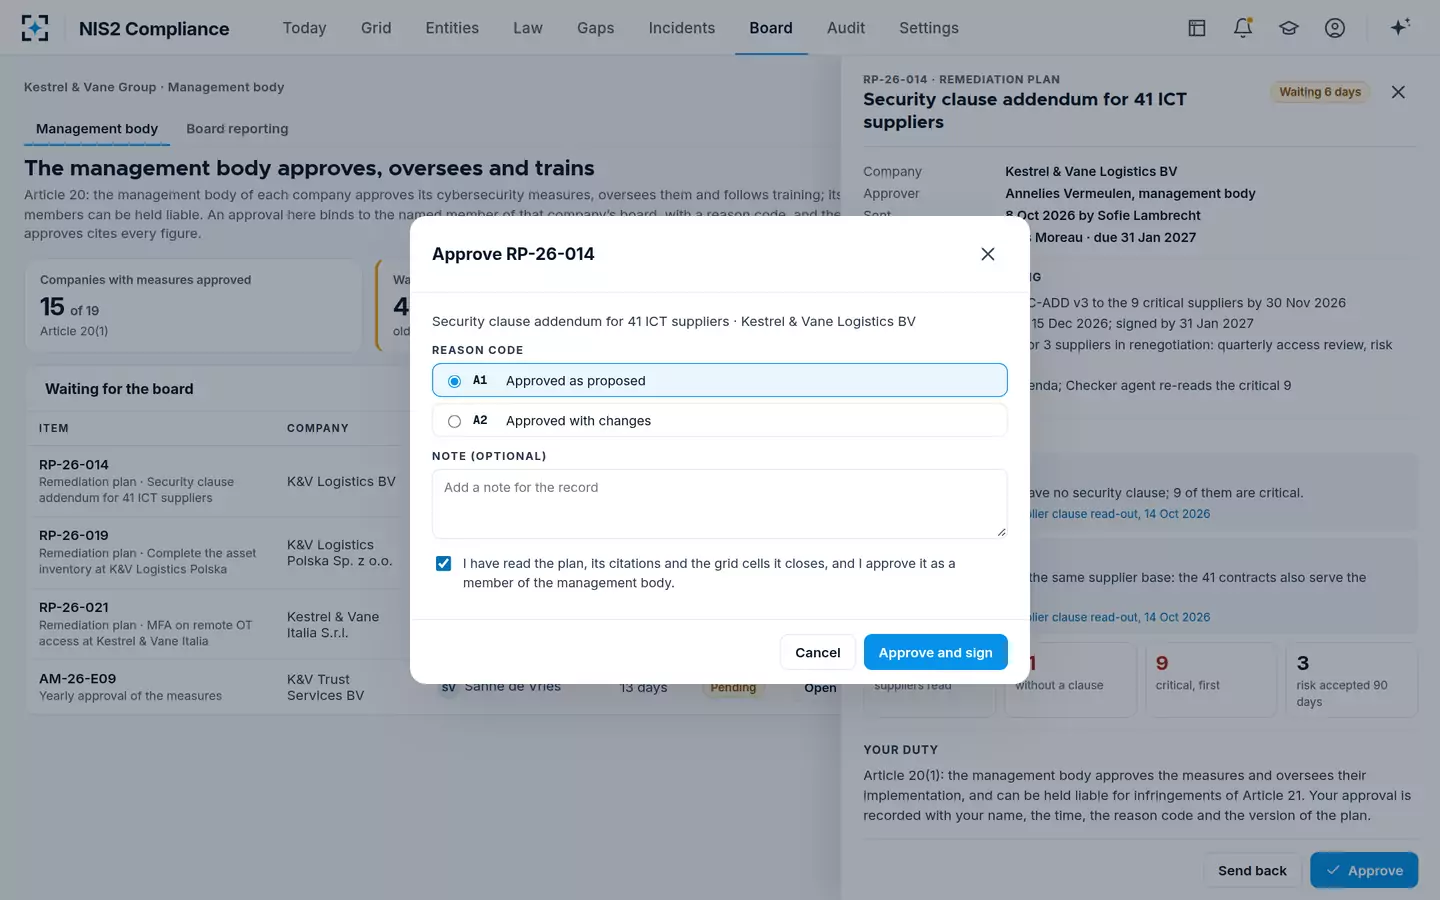This screenshot has width=1440, height=900.
Task: Open the training graduation cap icon
Action: (1289, 28)
